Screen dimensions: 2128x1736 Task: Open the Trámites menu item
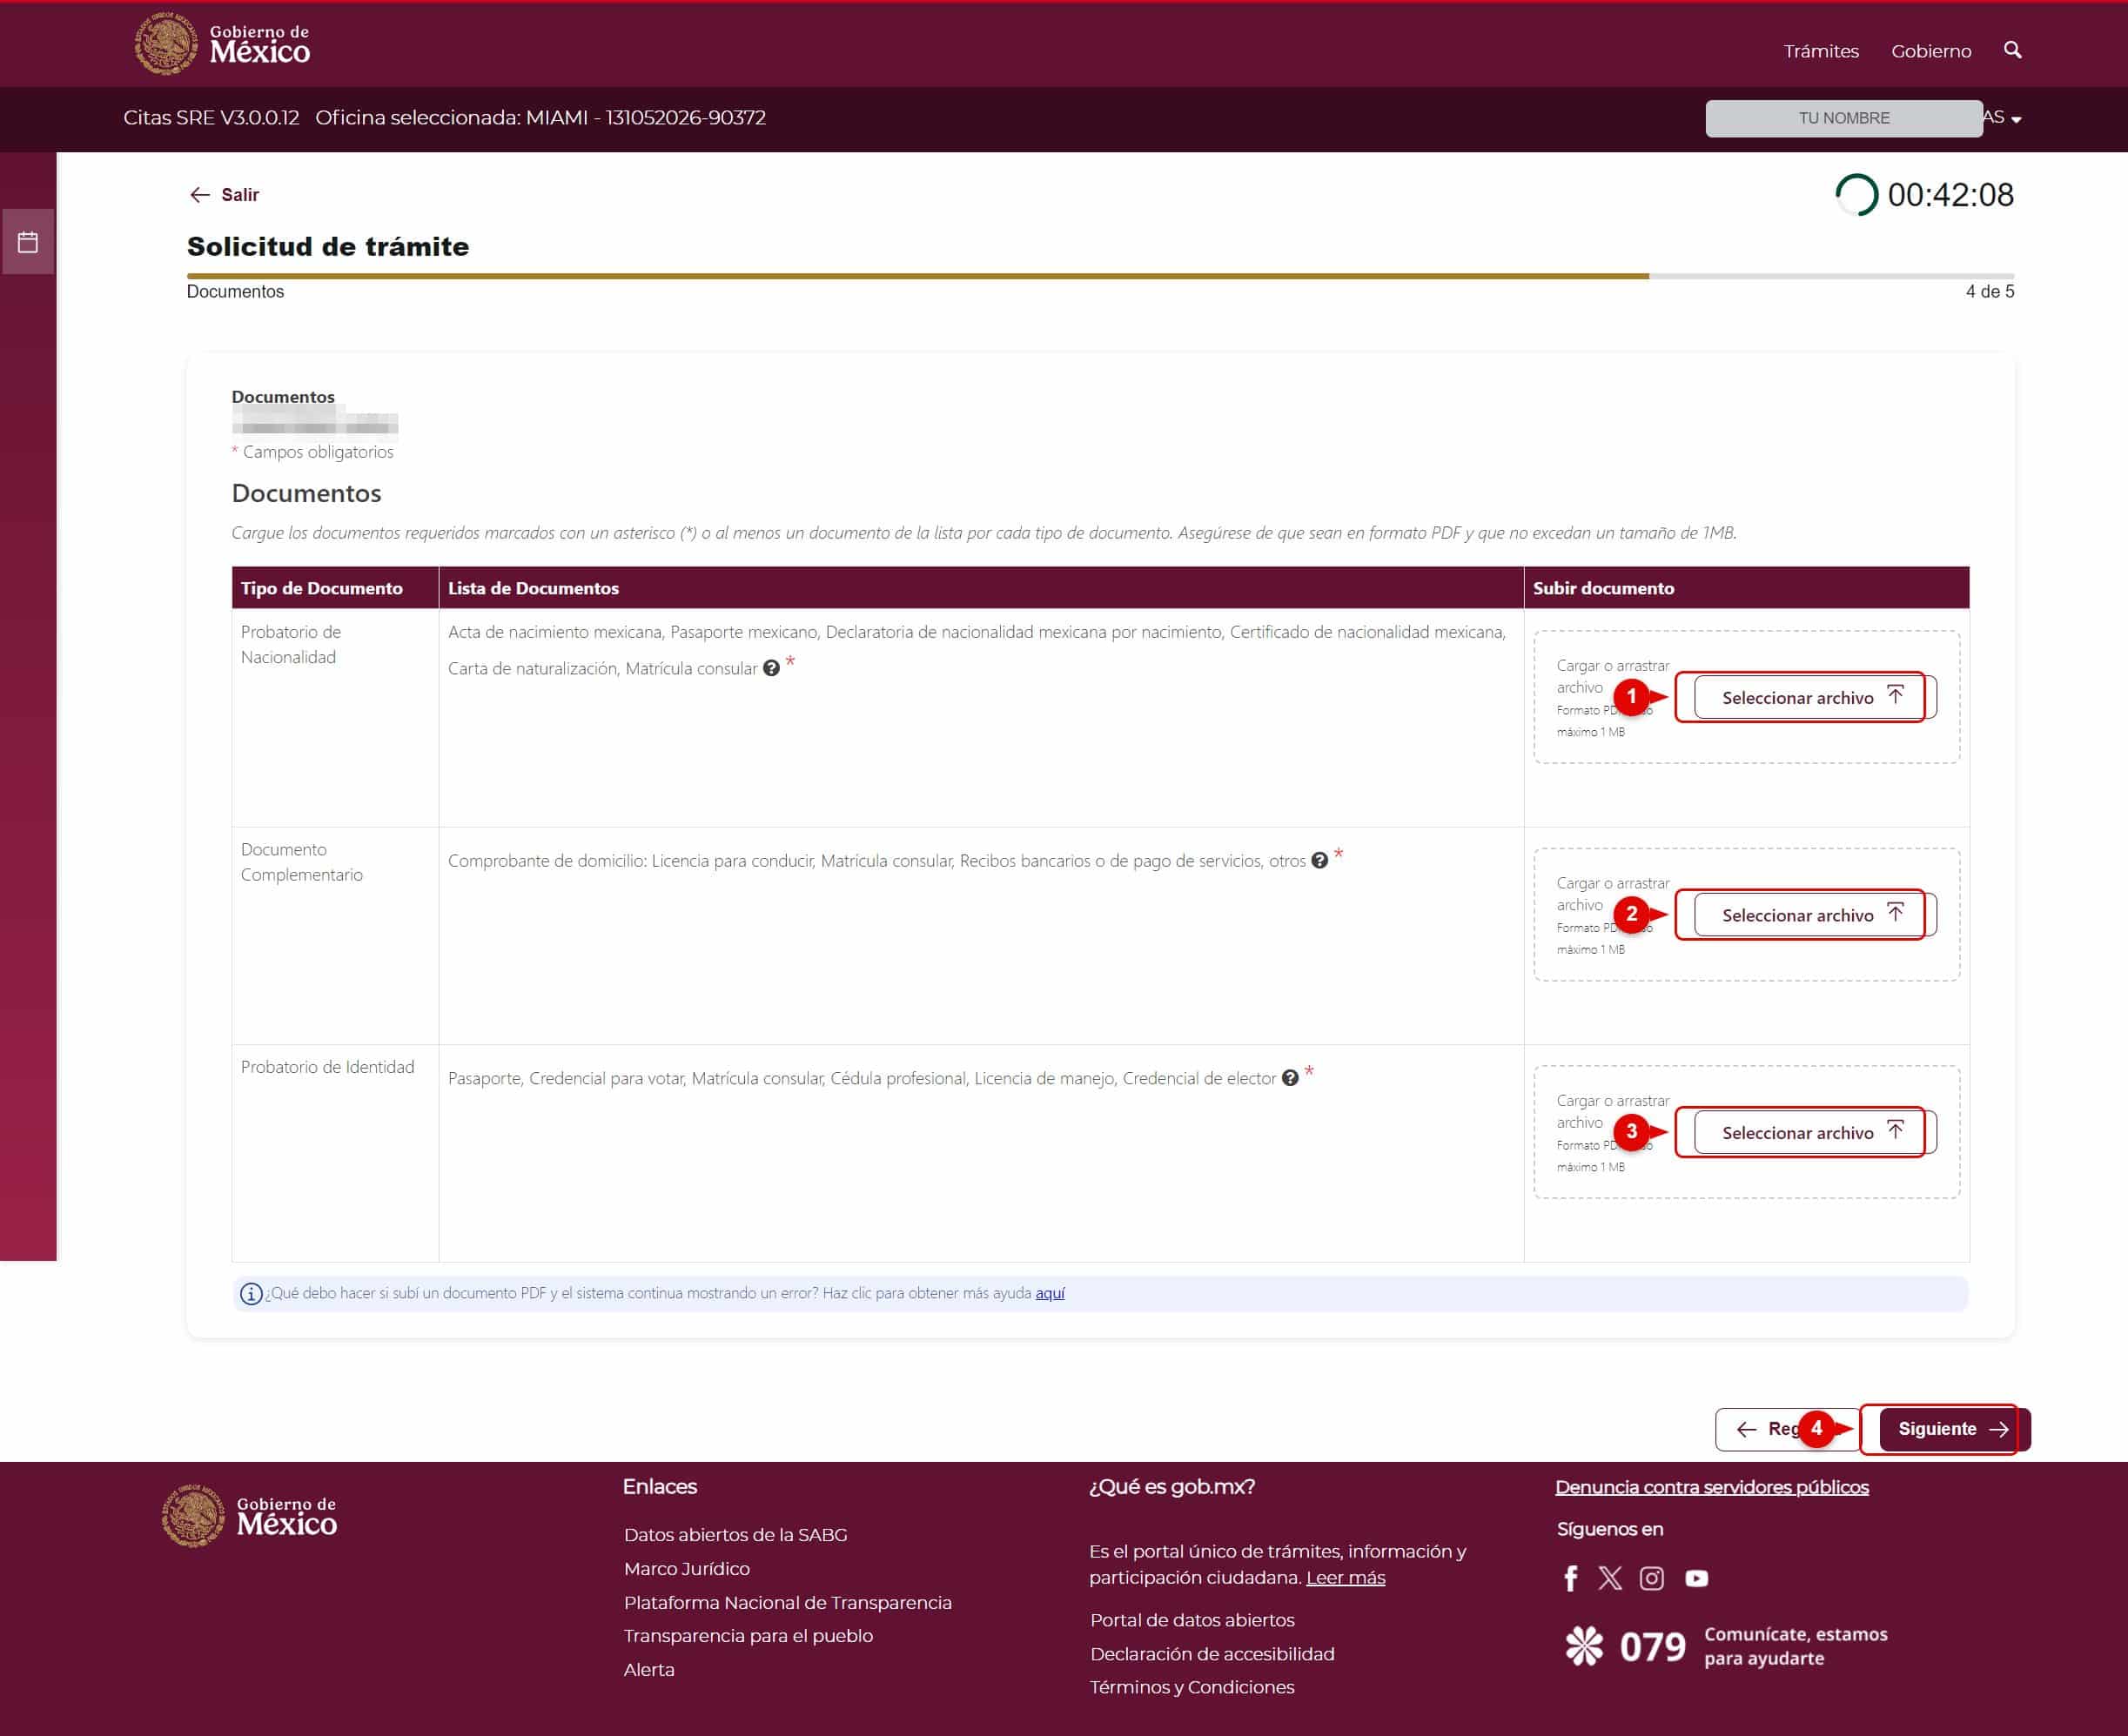click(x=1821, y=51)
